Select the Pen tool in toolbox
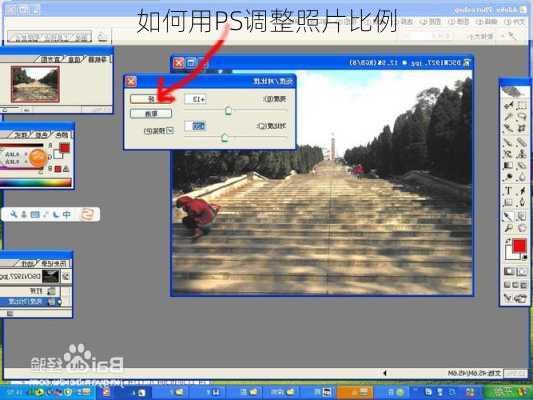 (521, 203)
